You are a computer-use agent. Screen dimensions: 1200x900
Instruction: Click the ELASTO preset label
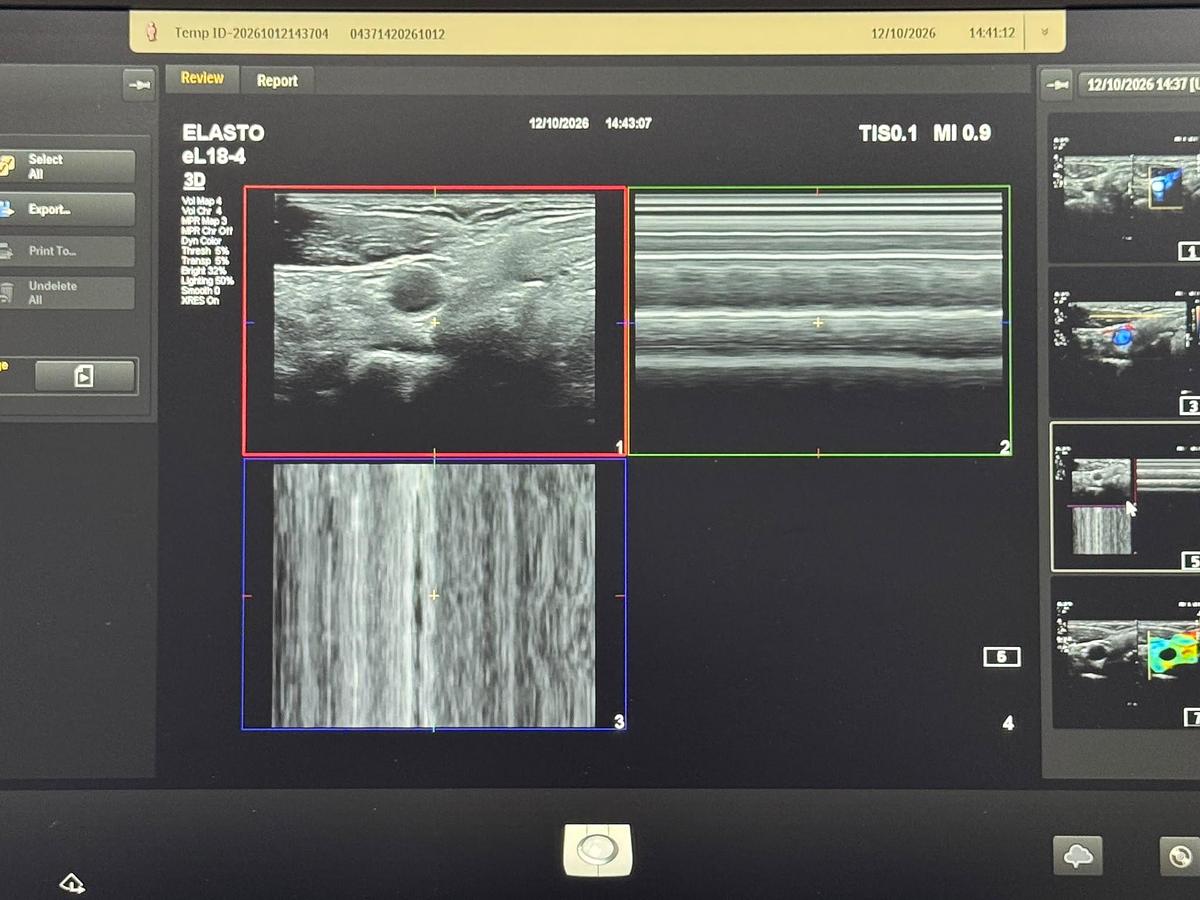click(223, 133)
